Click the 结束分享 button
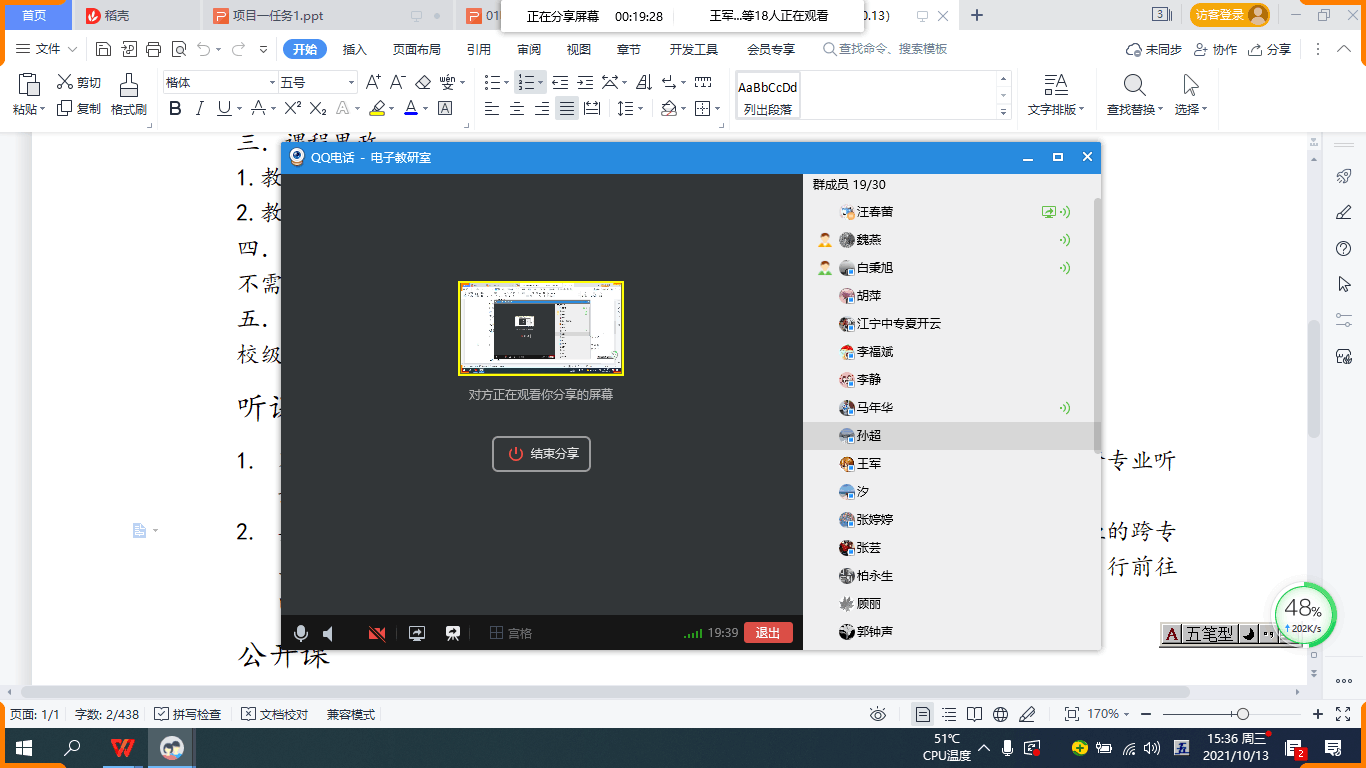Screen dimensions: 1366x768 pos(542,454)
